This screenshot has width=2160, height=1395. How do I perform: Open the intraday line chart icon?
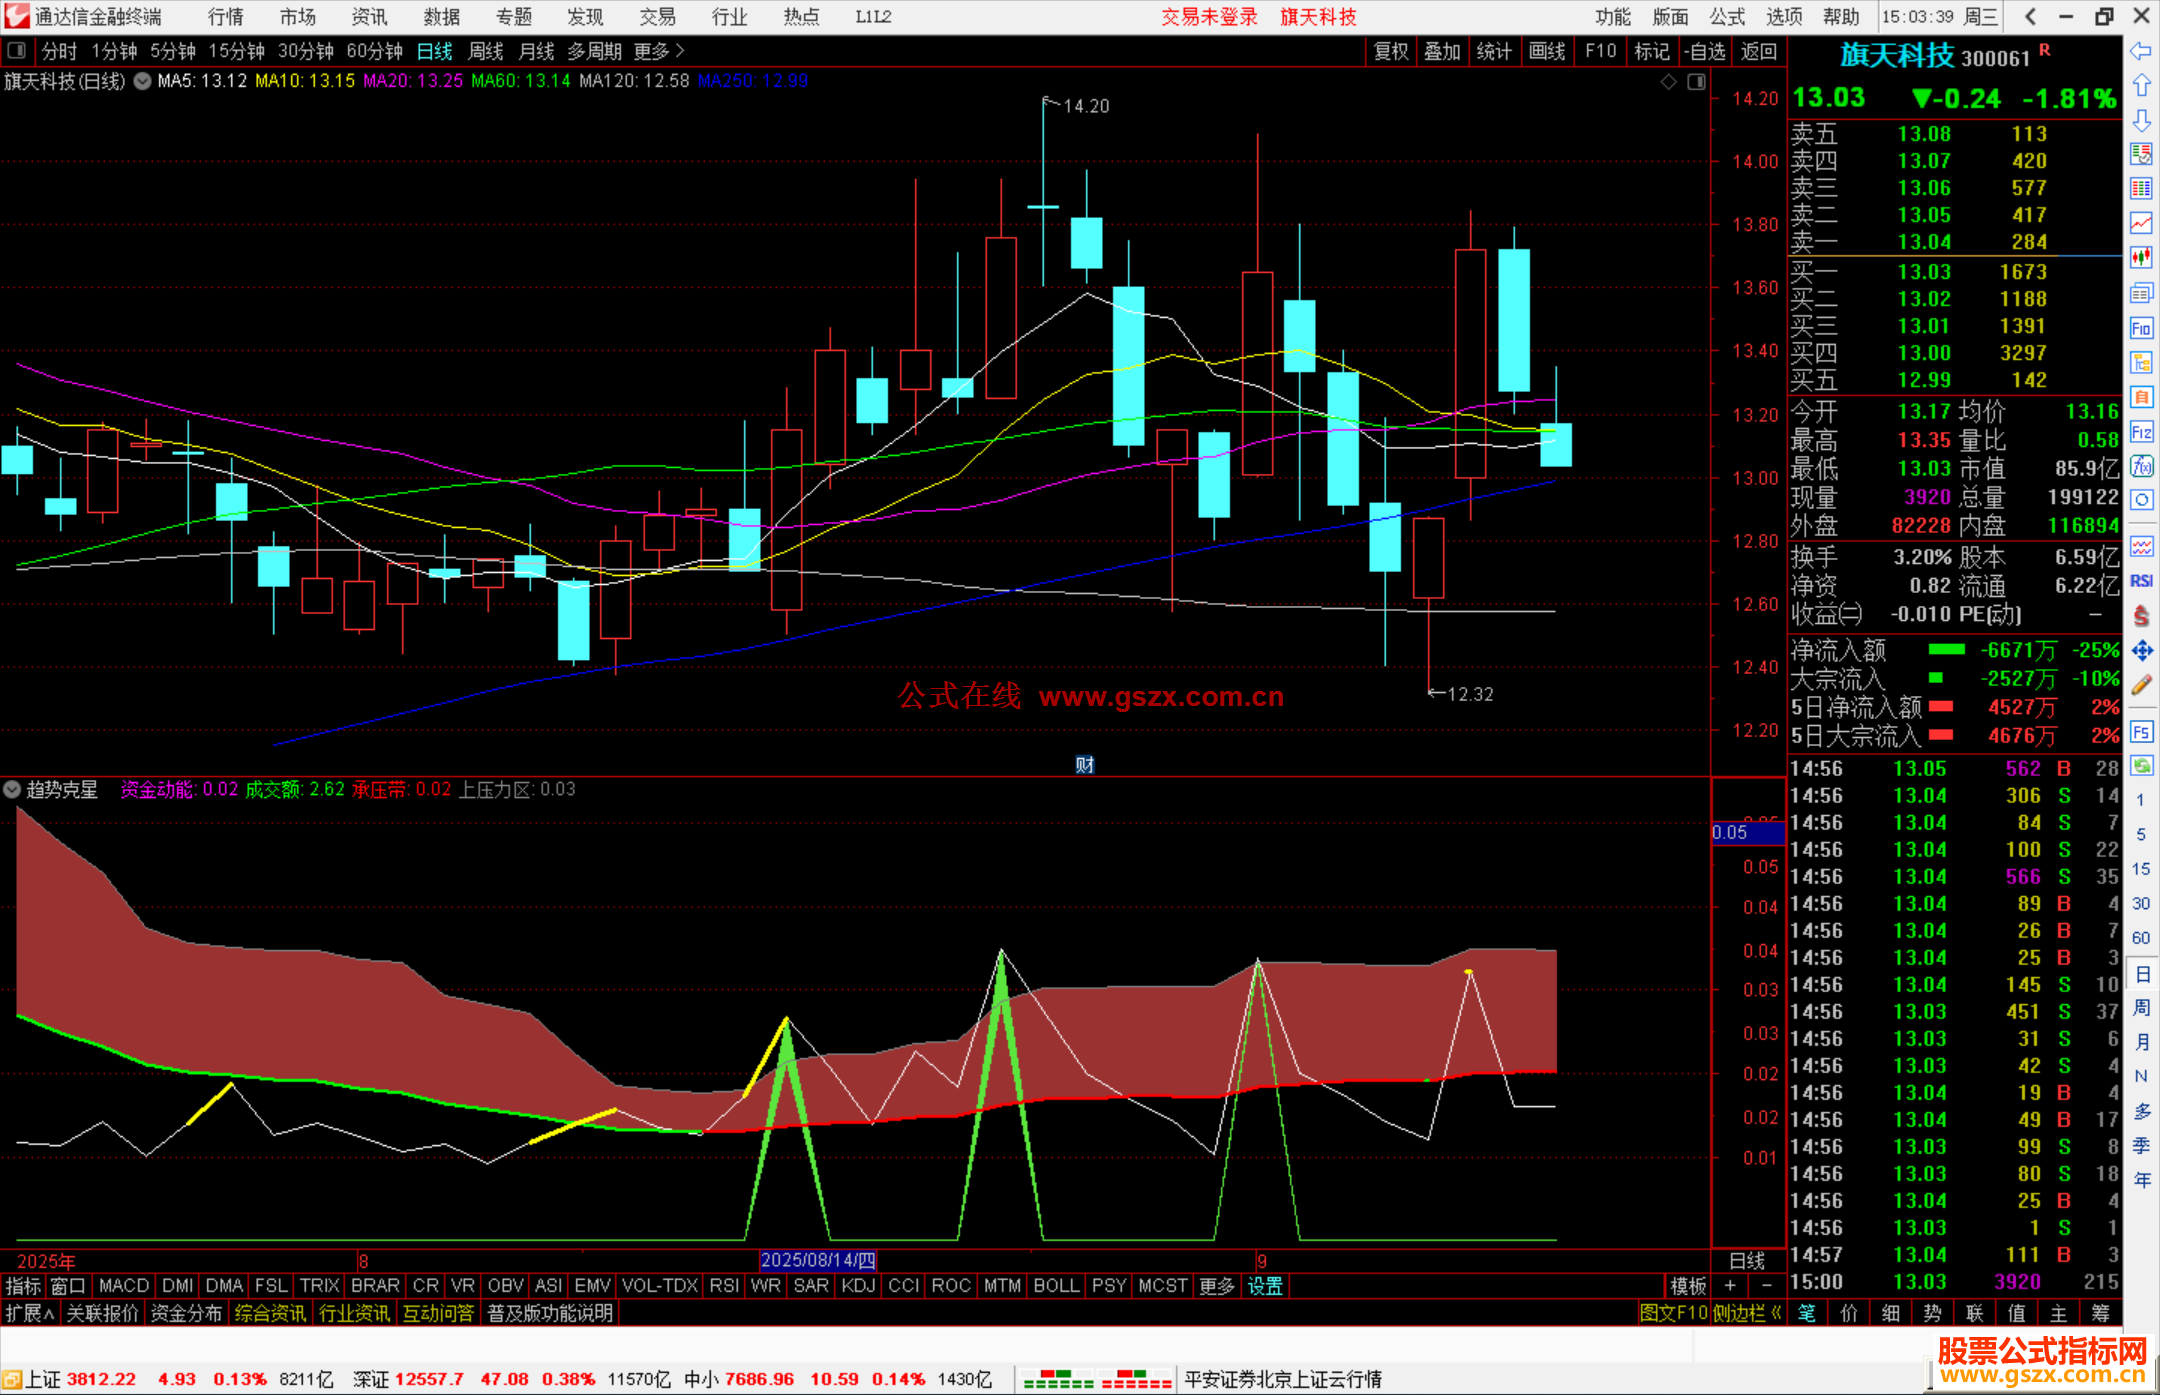(2141, 223)
